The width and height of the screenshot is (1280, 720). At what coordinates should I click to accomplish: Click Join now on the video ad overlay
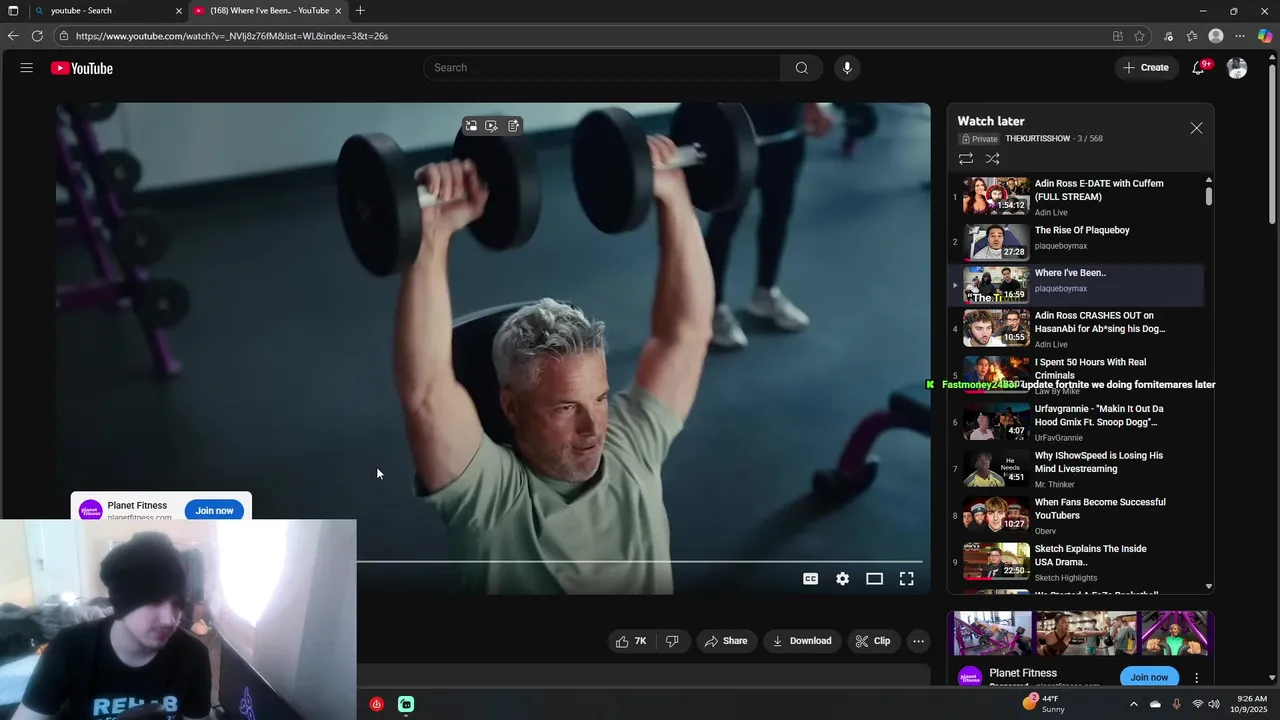coord(214,511)
